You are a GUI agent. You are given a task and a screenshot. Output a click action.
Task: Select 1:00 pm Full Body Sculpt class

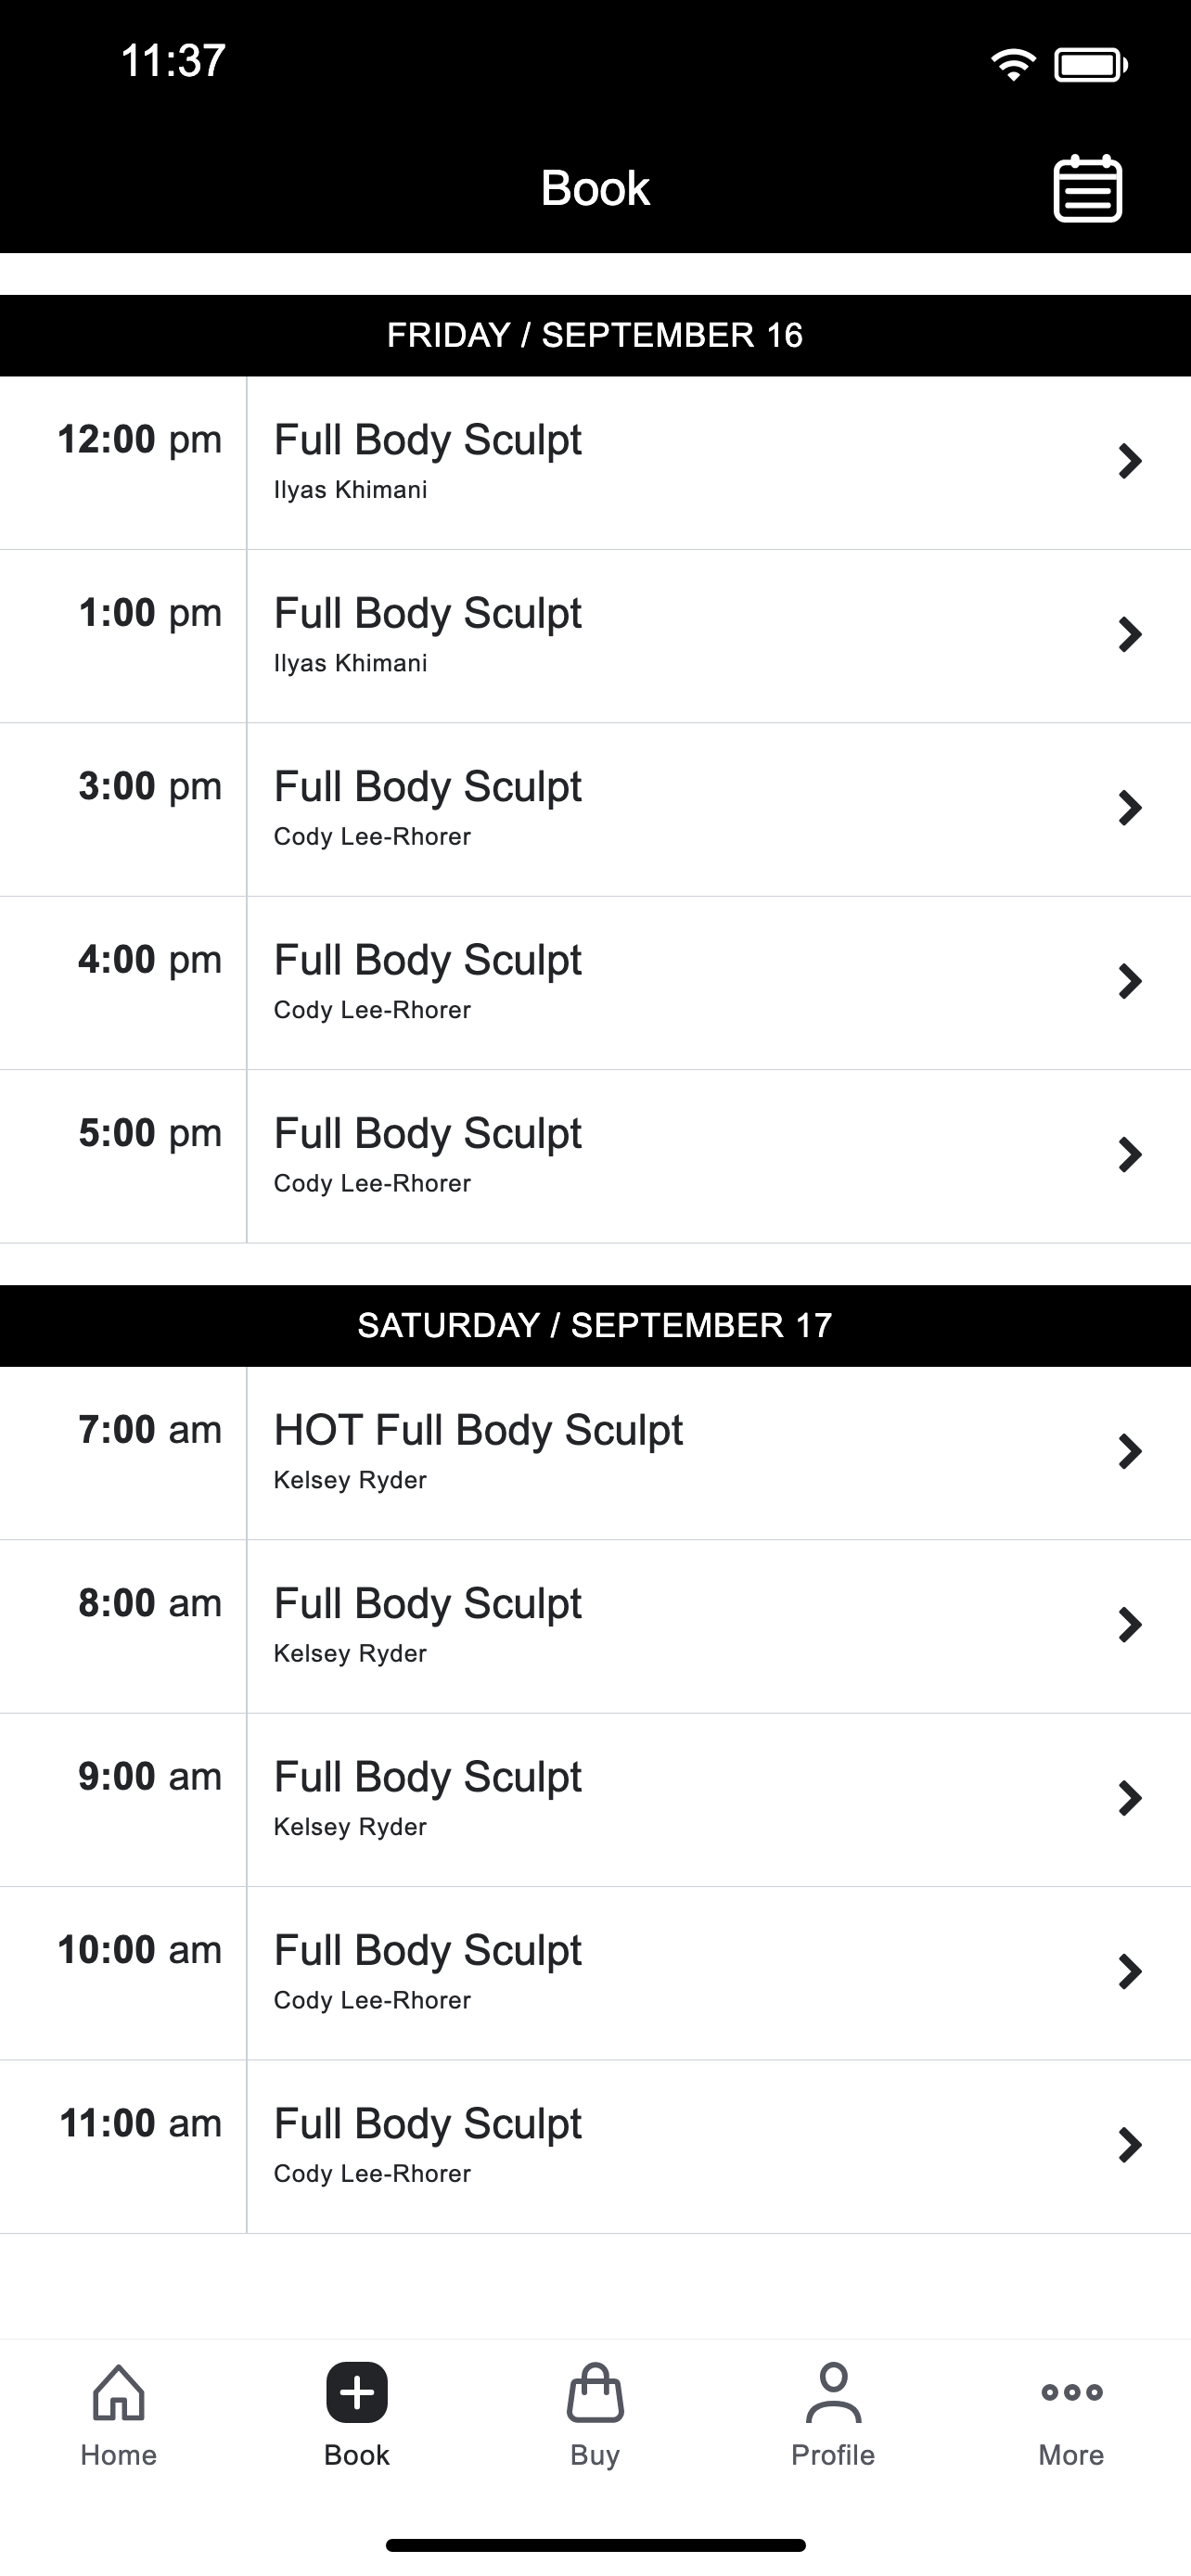[595, 636]
